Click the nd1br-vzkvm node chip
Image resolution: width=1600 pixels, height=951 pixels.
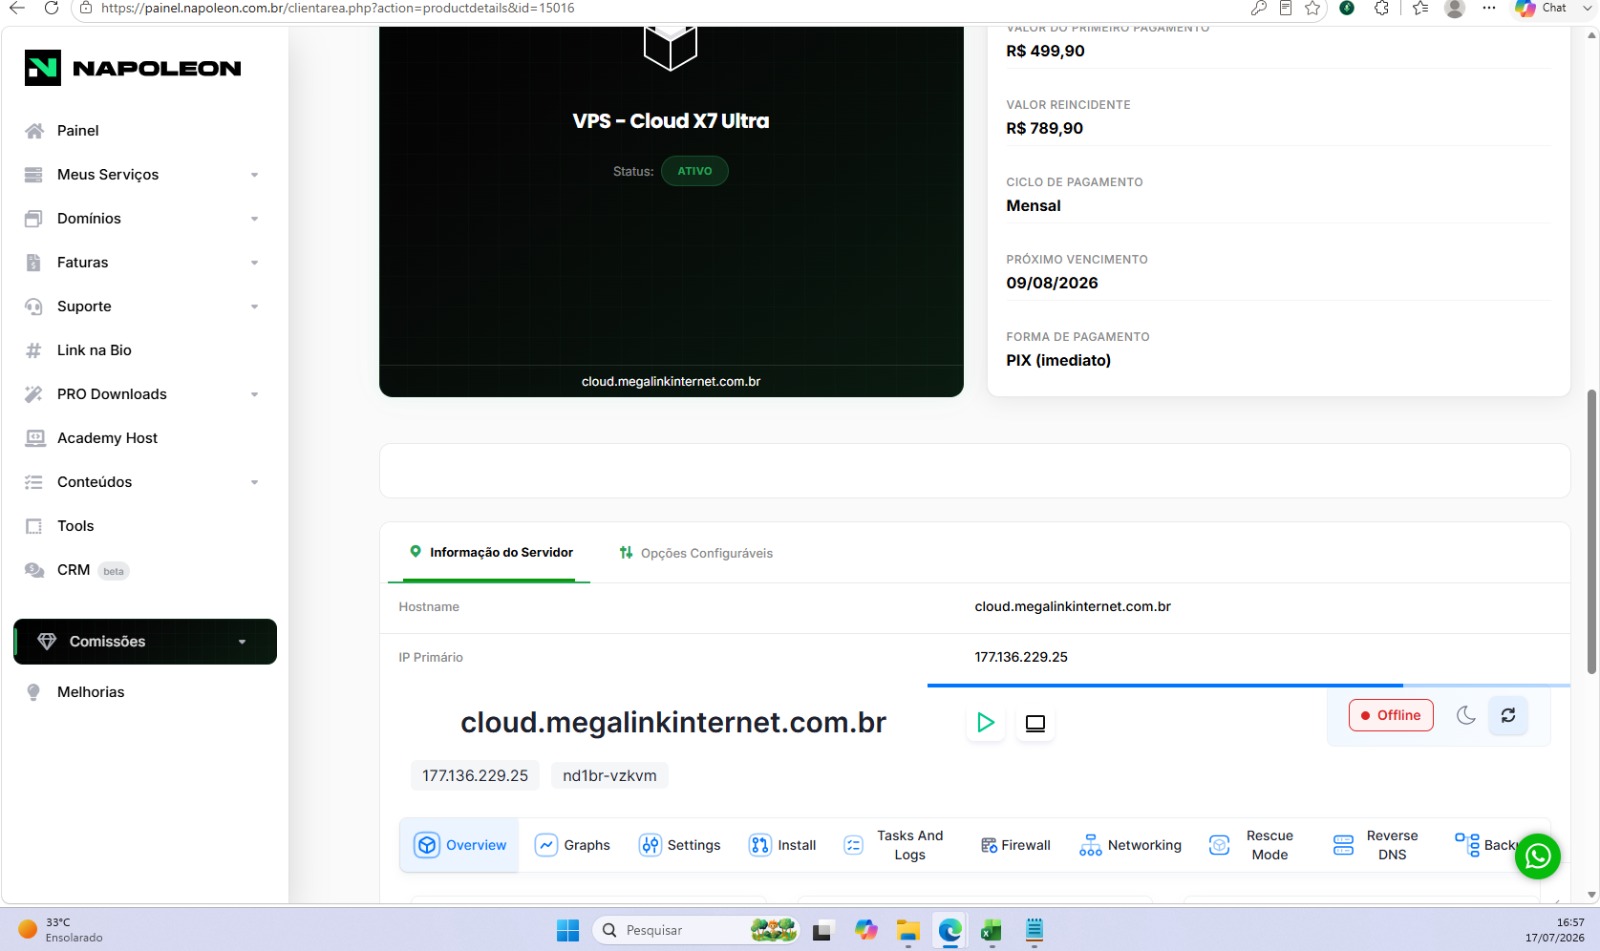[610, 776]
